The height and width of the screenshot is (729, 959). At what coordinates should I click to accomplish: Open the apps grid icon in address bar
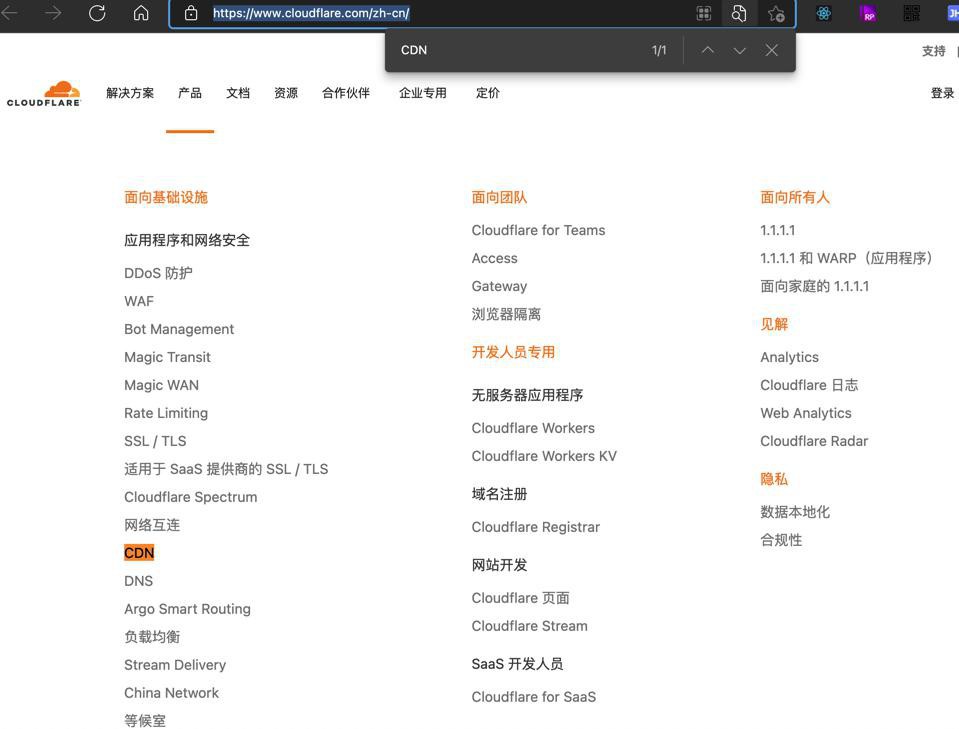click(x=704, y=13)
